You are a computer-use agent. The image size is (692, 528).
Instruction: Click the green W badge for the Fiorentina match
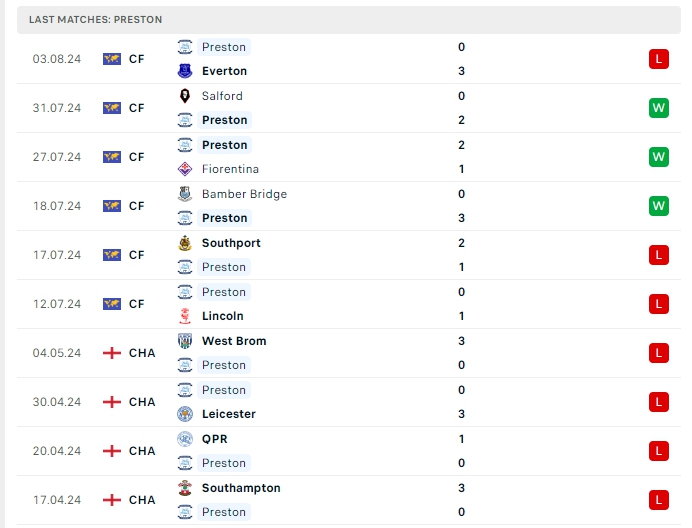click(x=657, y=157)
